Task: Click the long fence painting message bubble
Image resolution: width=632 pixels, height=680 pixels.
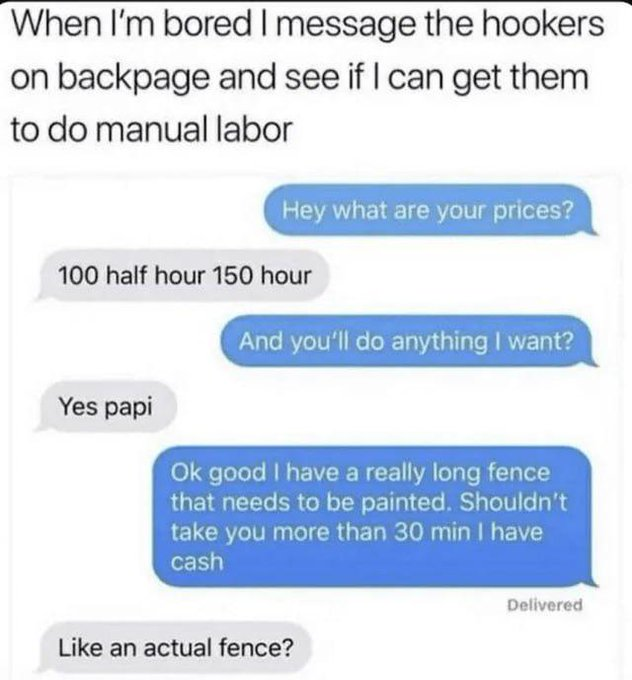Action: 374,516
